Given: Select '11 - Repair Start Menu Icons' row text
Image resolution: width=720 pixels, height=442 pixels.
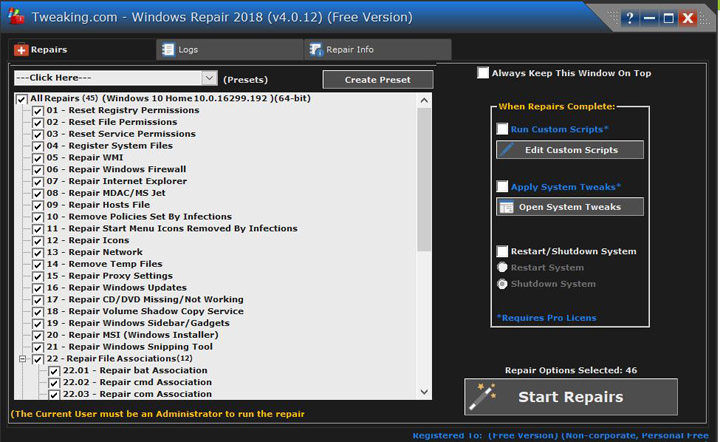Looking at the screenshot, I should (x=172, y=229).
